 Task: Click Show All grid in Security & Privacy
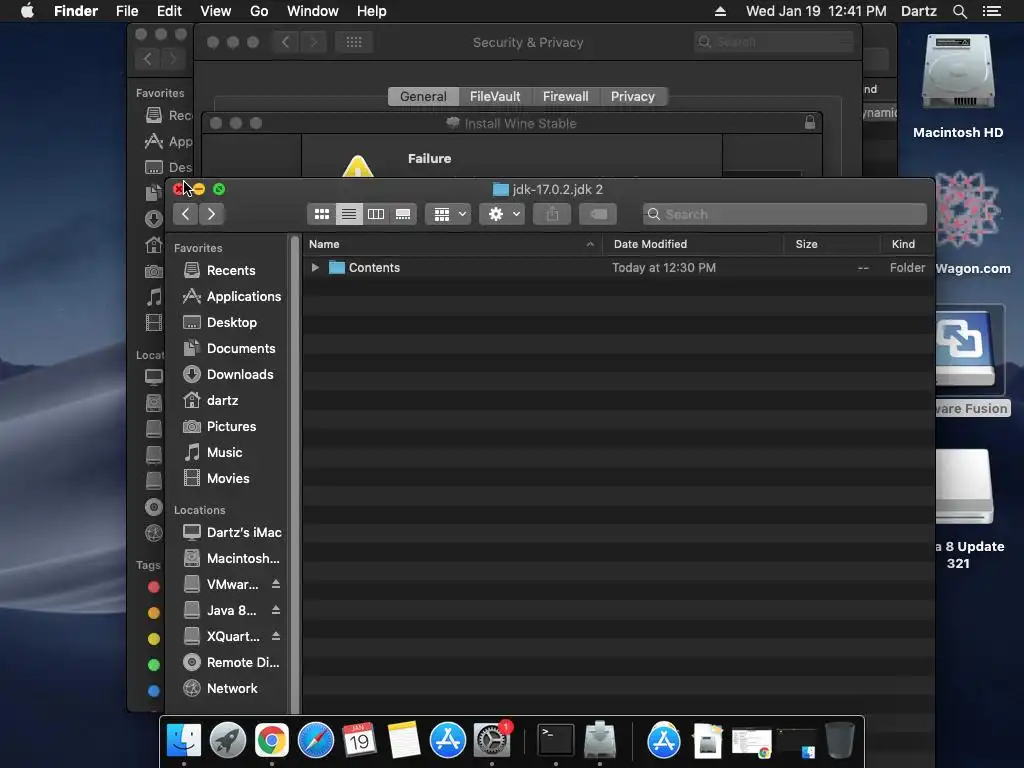(354, 42)
